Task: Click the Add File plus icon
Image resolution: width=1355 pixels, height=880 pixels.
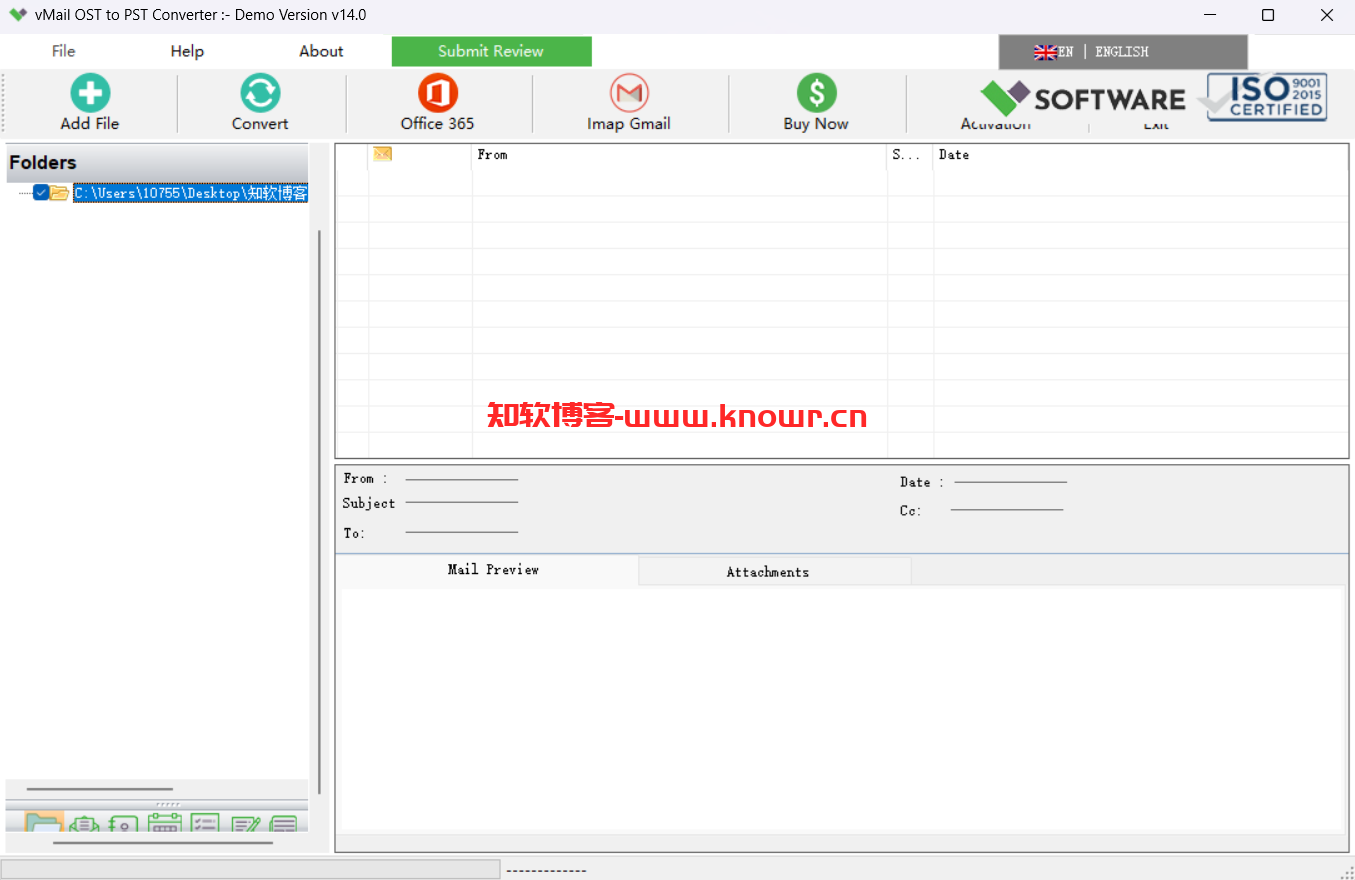Action: pos(90,93)
